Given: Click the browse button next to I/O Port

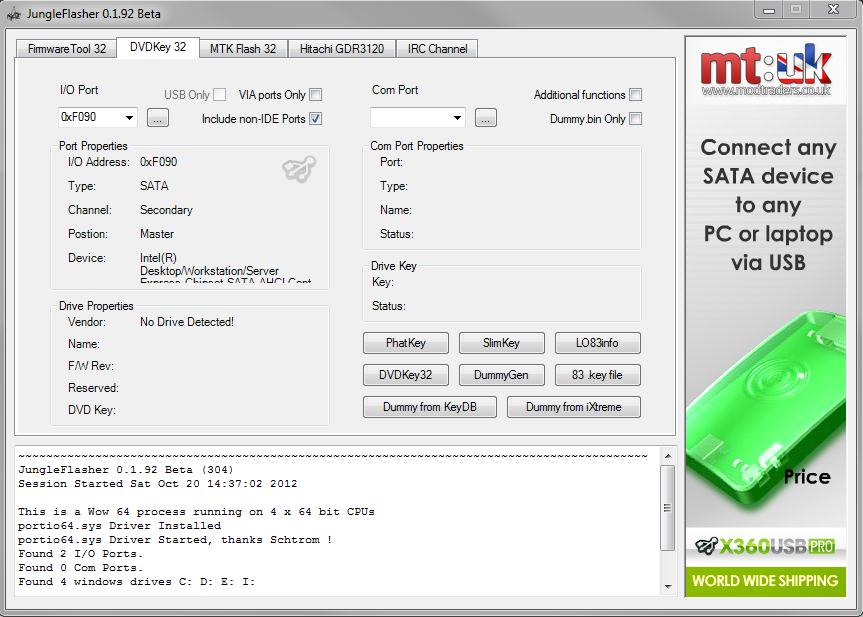Looking at the screenshot, I should point(158,118).
